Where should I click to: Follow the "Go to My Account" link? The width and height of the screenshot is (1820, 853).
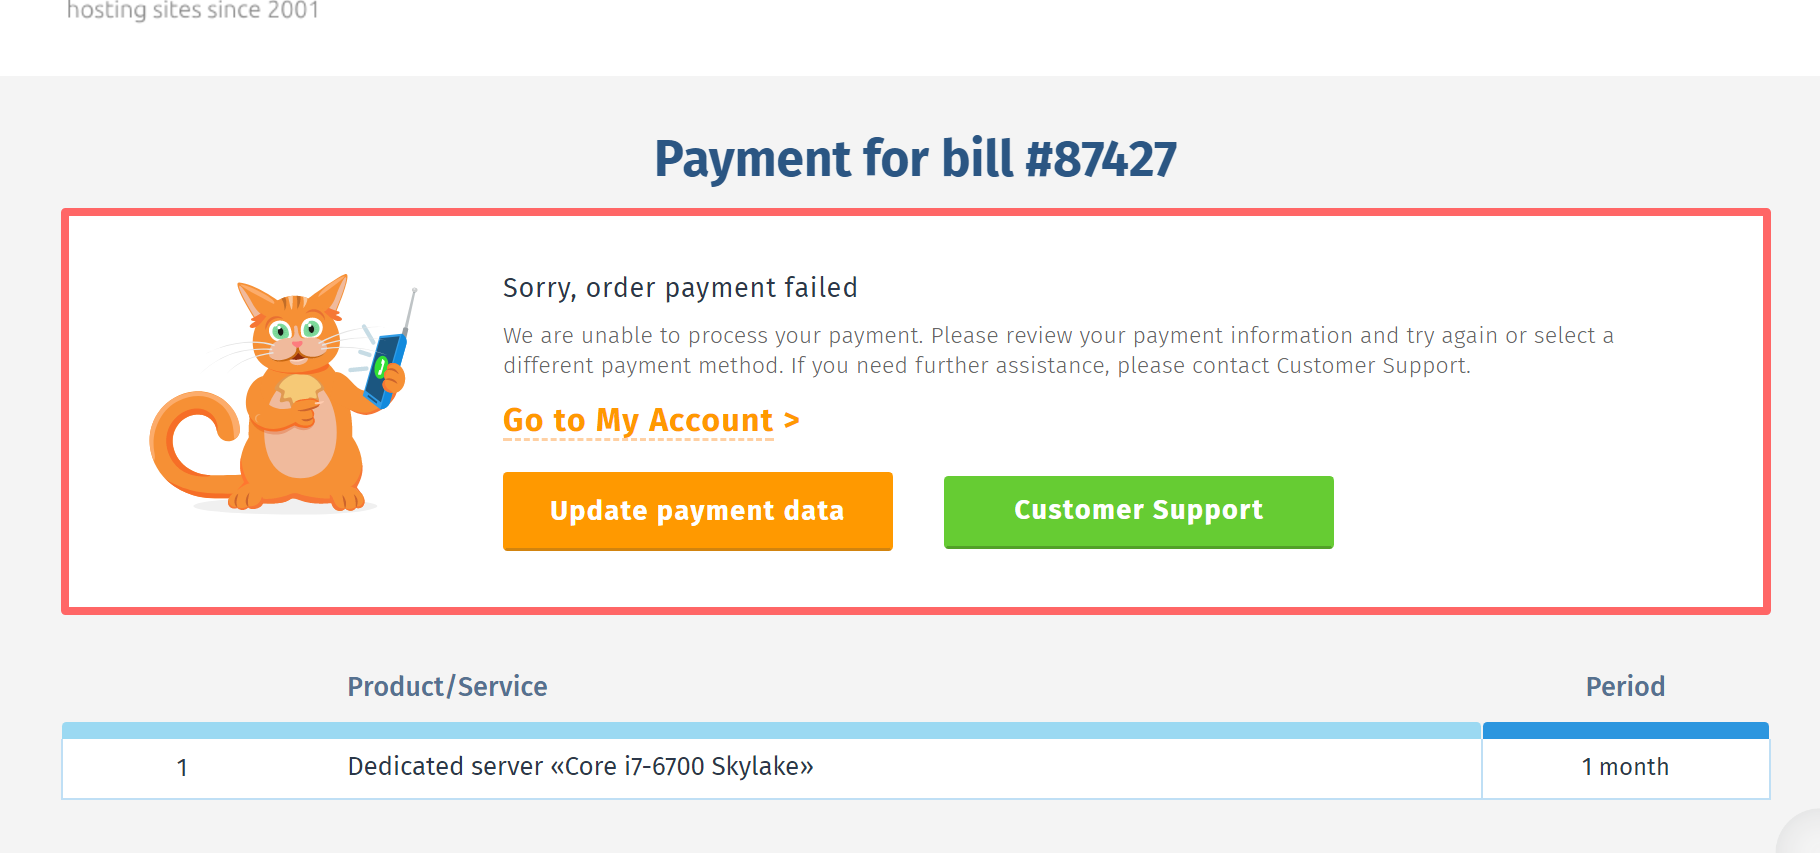click(638, 421)
